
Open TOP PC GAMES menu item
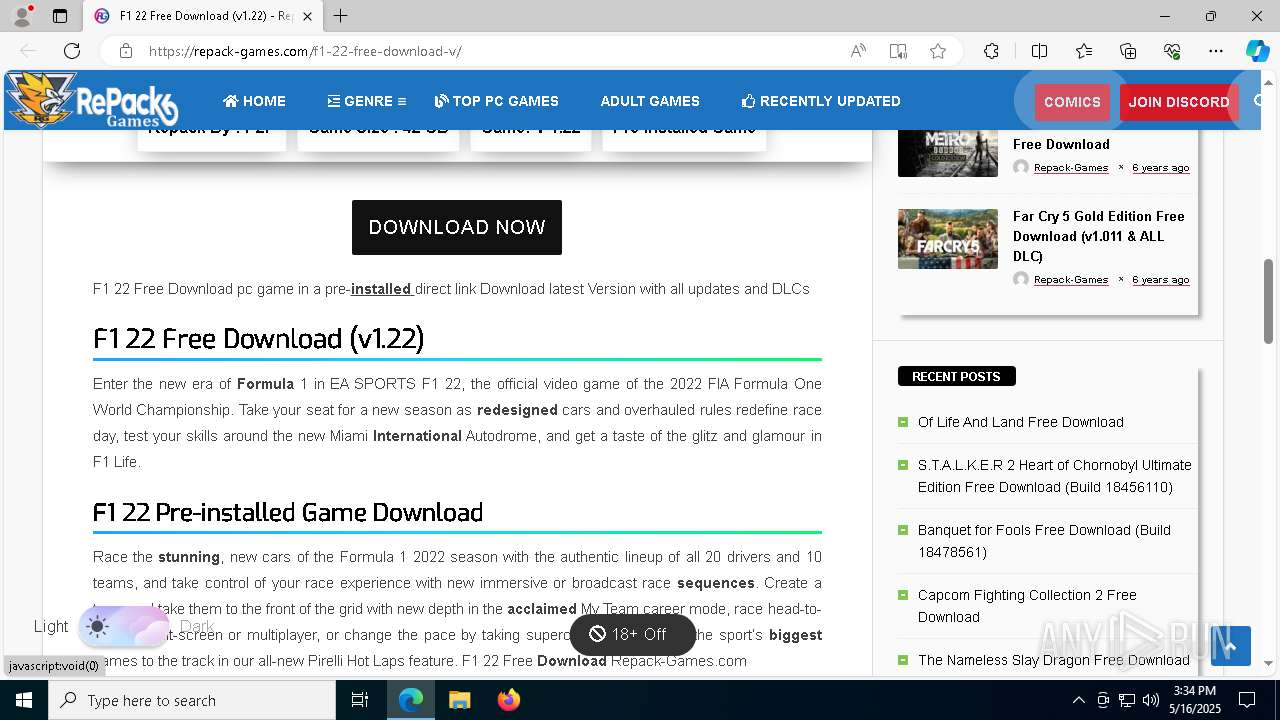coord(497,101)
